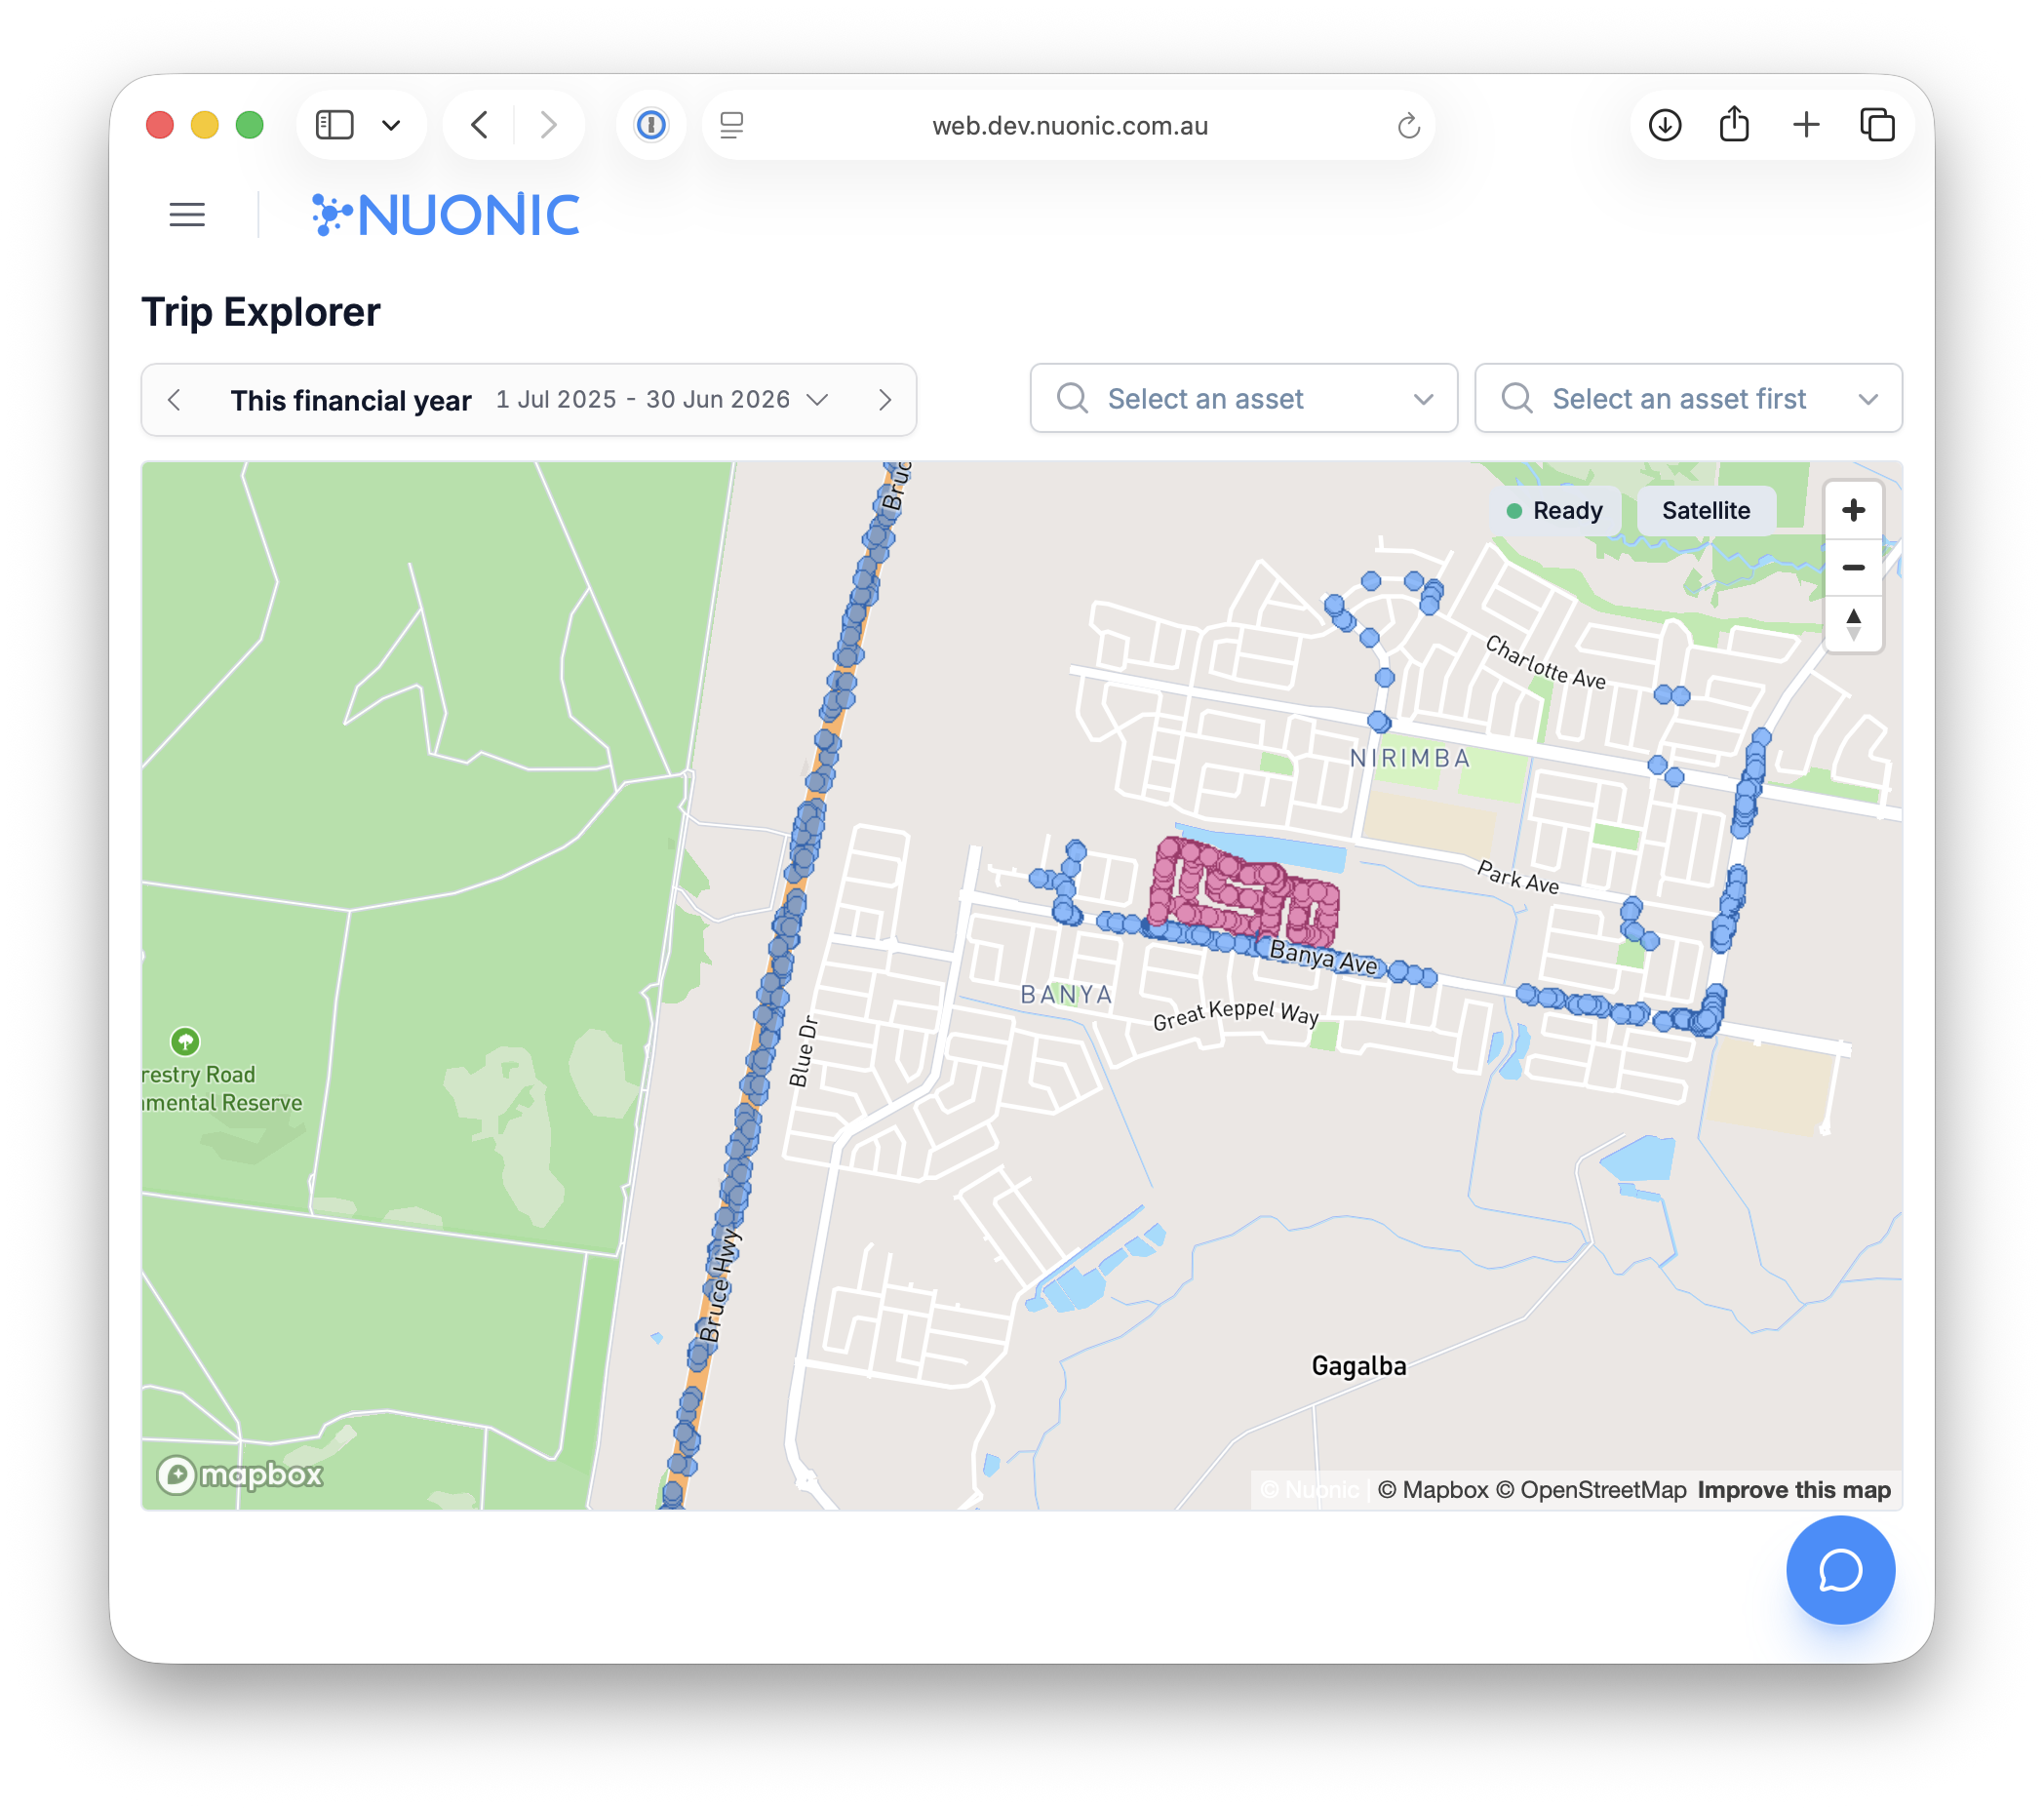Toggle the Satellite map view

click(1705, 510)
